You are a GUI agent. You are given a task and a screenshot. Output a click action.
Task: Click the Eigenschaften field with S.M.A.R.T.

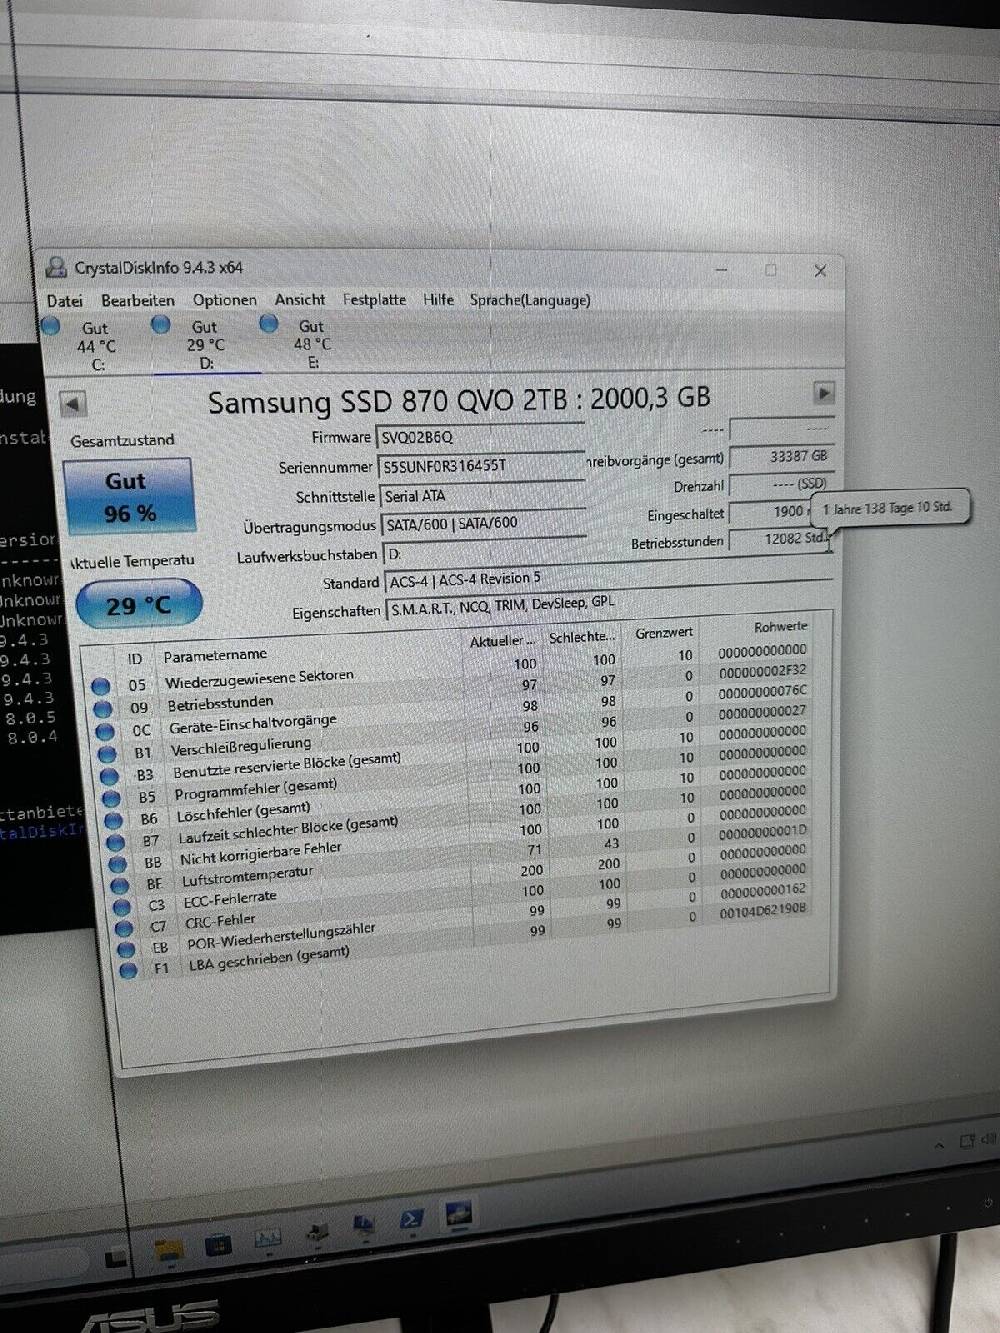[609, 606]
